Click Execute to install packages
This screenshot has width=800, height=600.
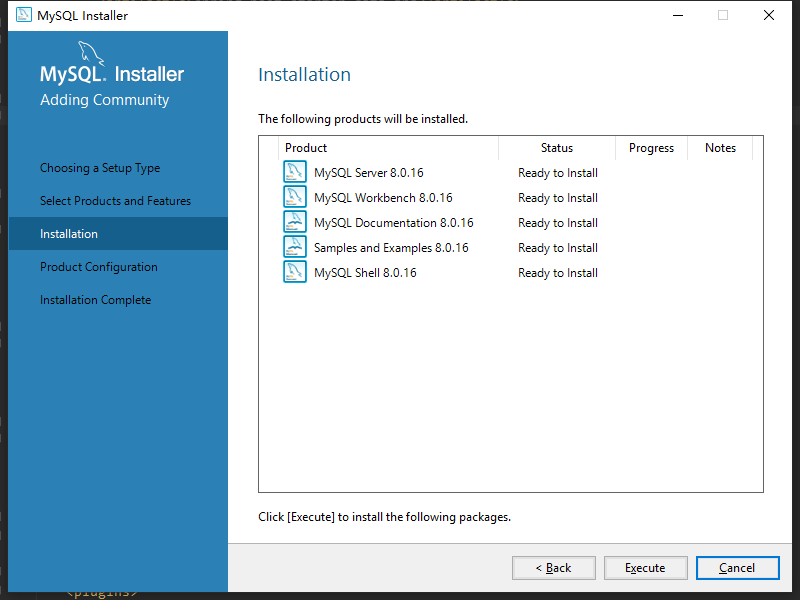[645, 568]
